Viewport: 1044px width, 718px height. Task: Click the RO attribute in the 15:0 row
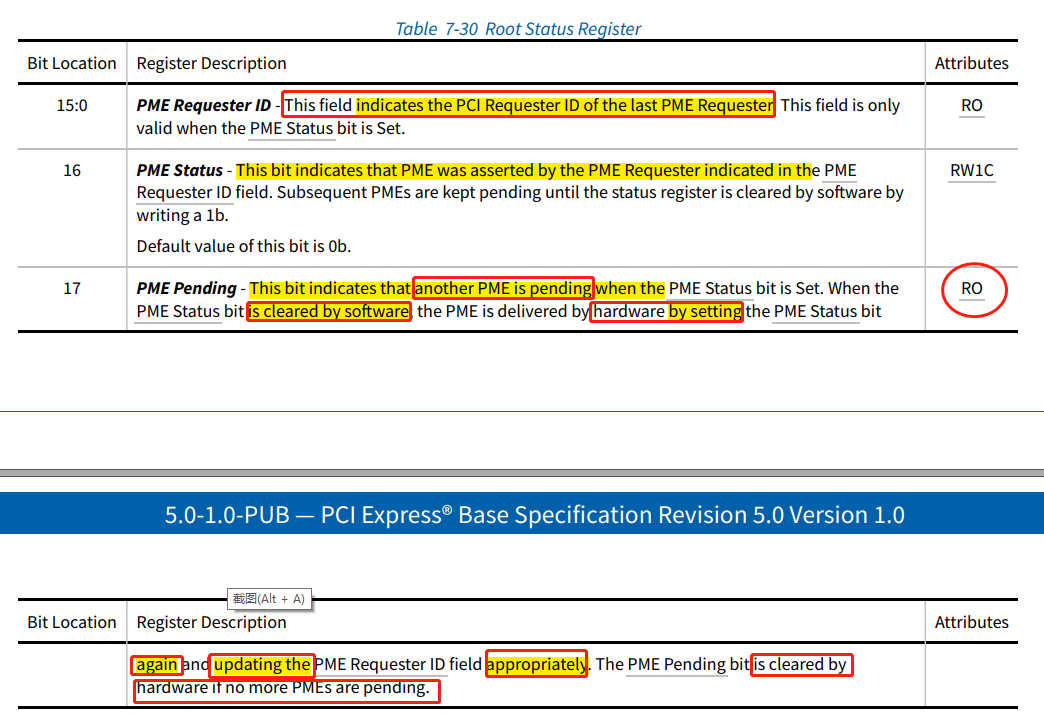[971, 105]
